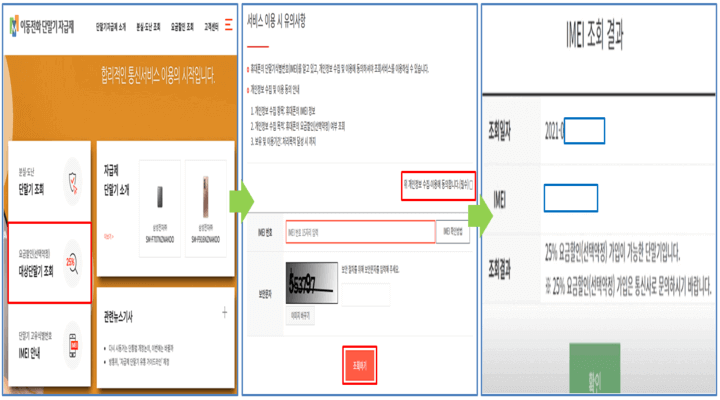This screenshot has width=720, height=400.
Task: Open 단말기자급제 소개 menu
Action: (x=111, y=27)
